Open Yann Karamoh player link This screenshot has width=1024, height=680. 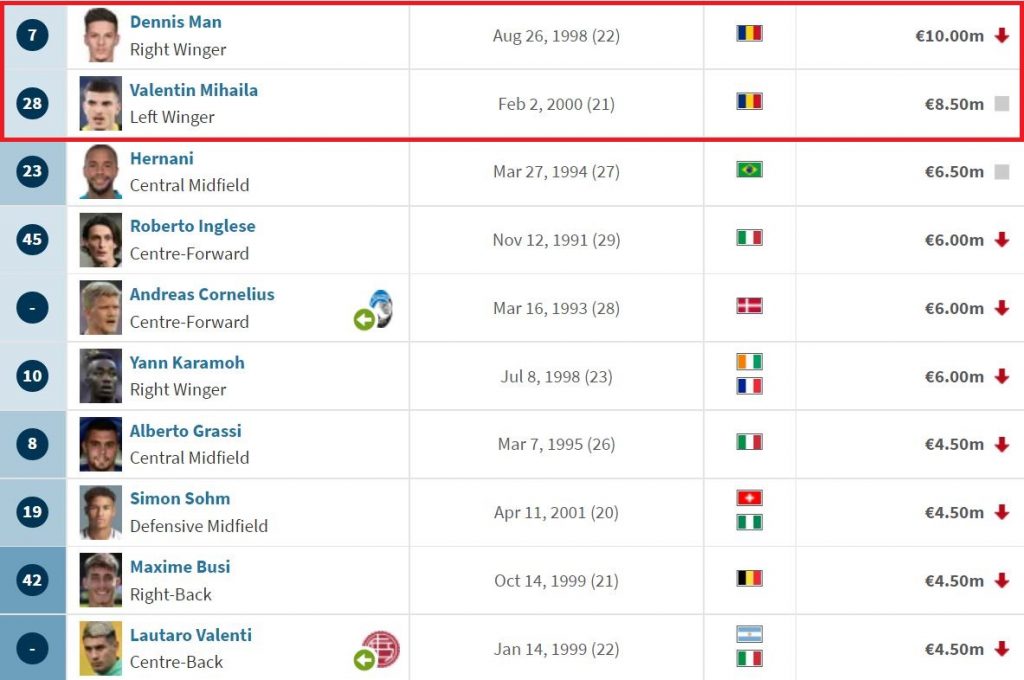click(x=187, y=362)
